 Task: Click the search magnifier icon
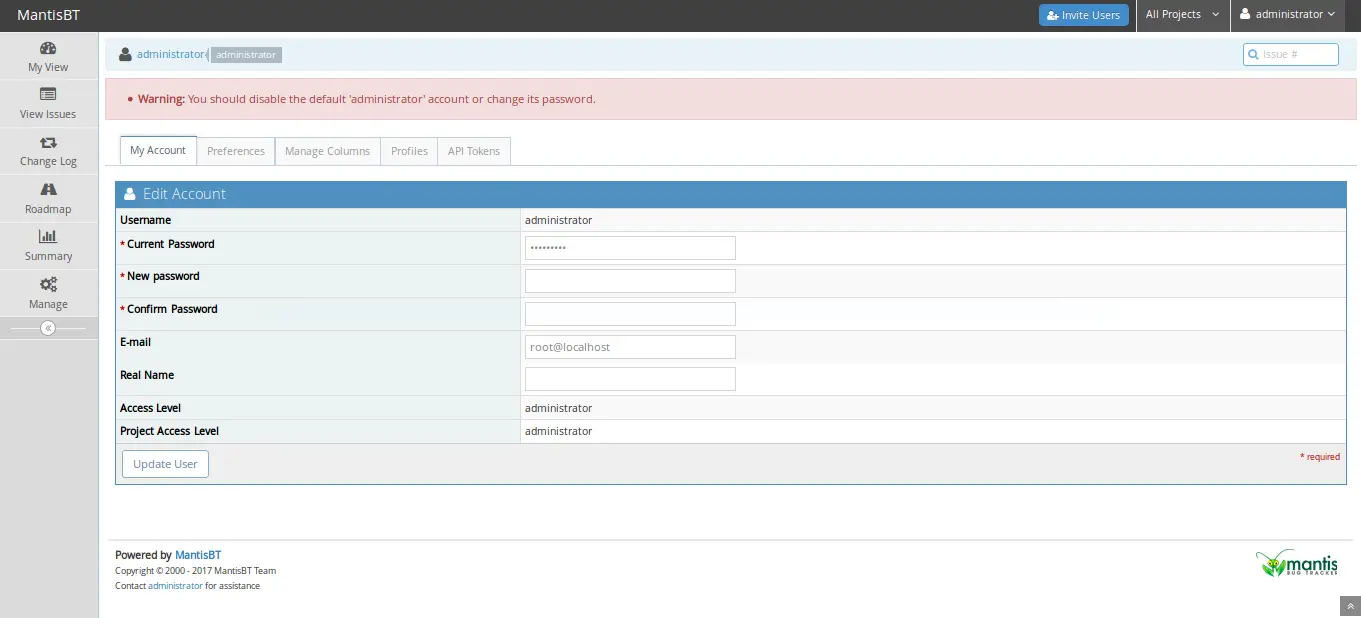tap(1253, 54)
